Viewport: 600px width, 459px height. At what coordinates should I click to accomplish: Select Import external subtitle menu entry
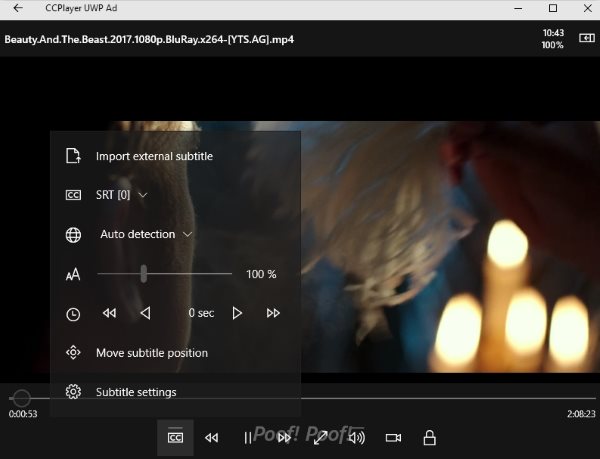tap(154, 156)
